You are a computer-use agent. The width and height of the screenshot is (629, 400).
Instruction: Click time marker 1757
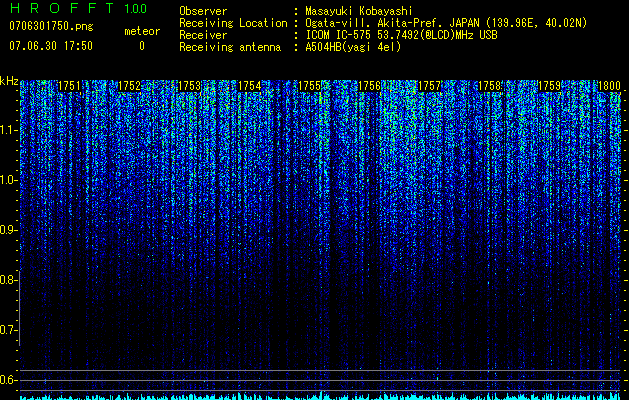tap(430, 86)
